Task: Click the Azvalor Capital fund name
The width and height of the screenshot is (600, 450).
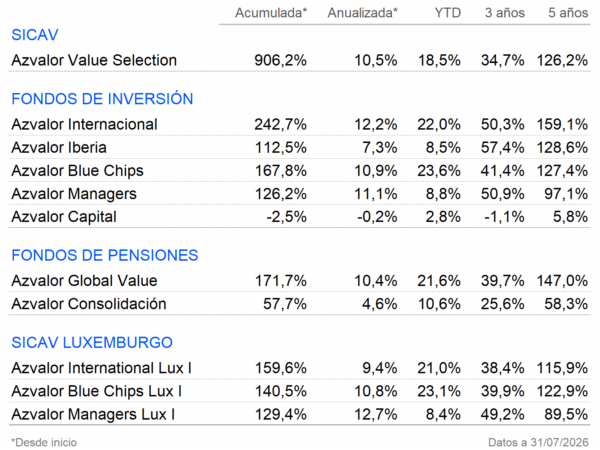Action: pyautogui.click(x=64, y=217)
